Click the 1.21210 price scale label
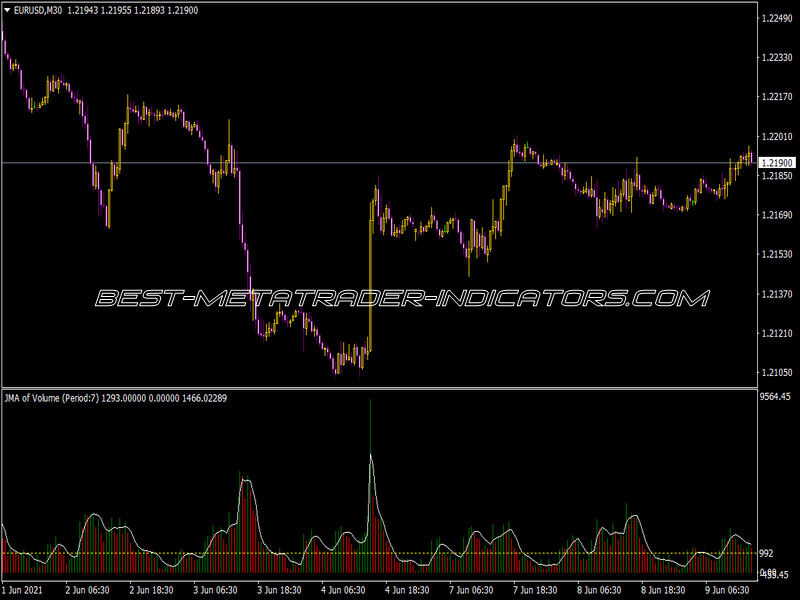This screenshot has height=600, width=800. point(777,333)
